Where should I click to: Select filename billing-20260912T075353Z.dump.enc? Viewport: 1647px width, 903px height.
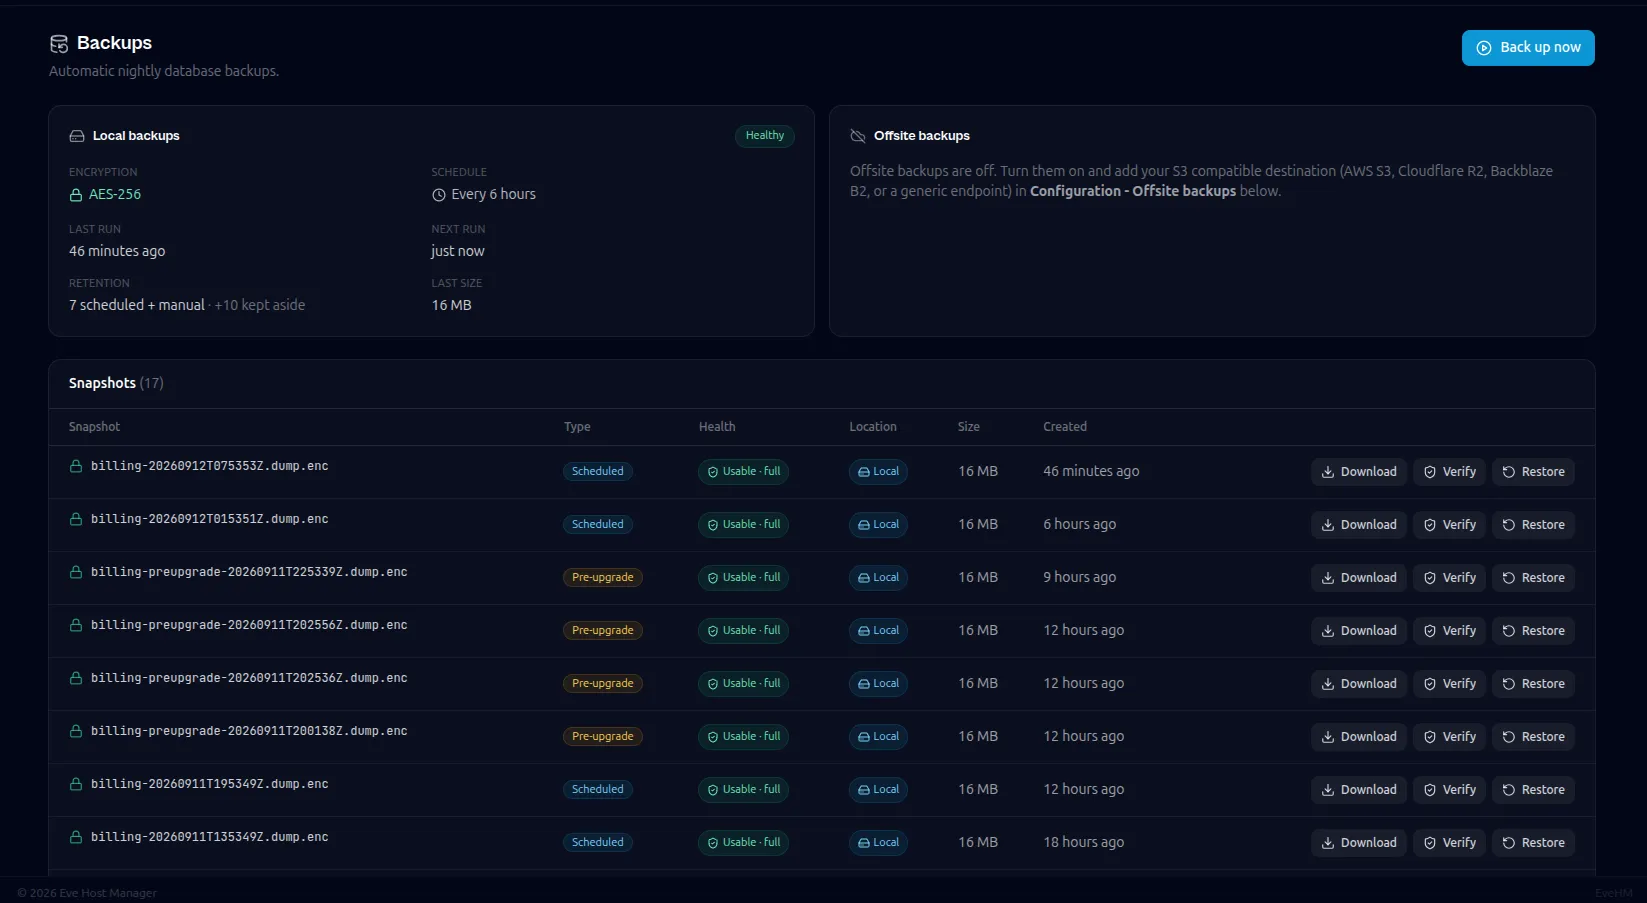coord(209,466)
